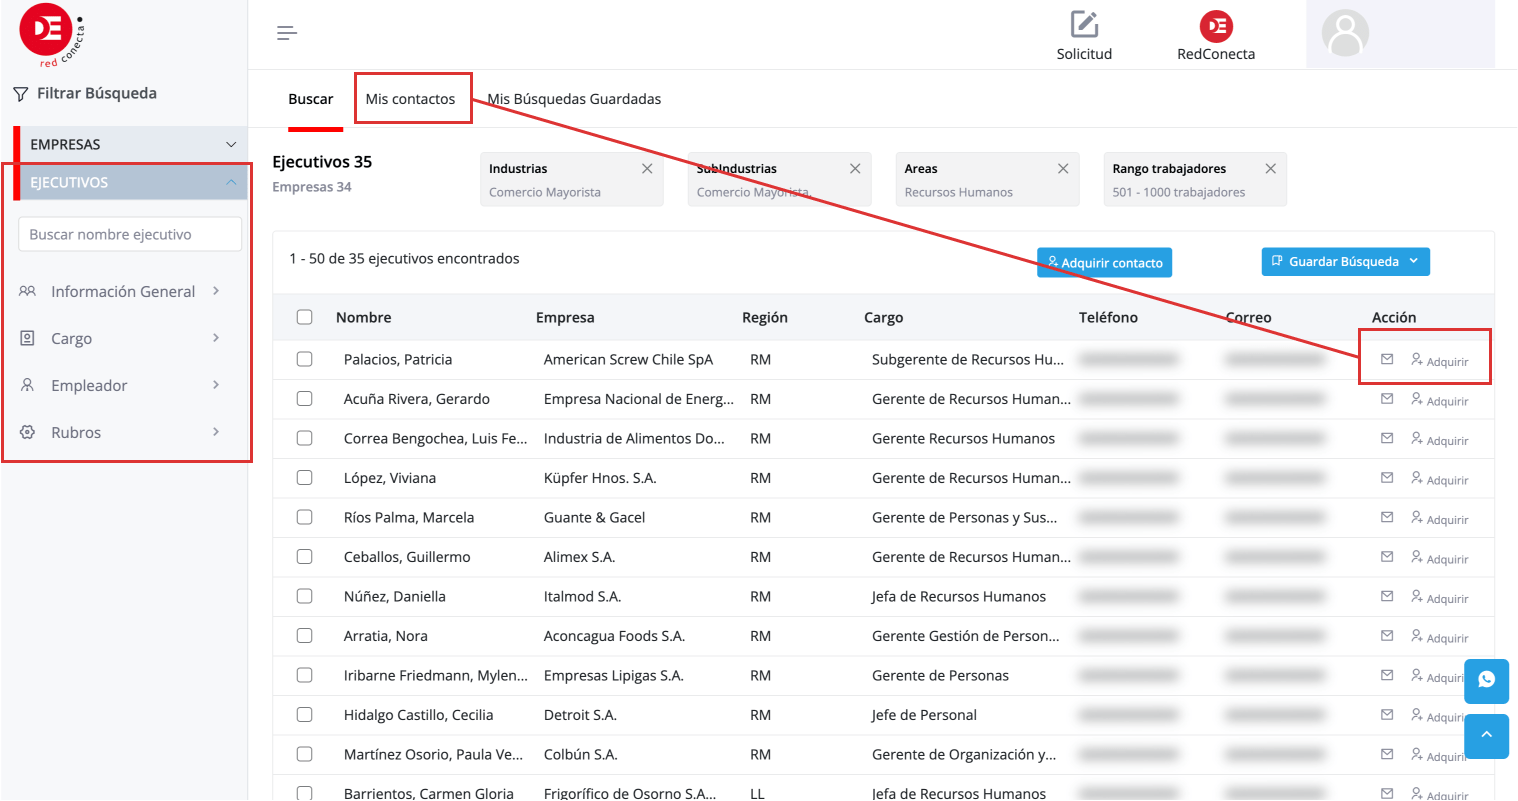Viewport: 1518px width, 801px height.
Task: Click mail icon for Correa Bengochea row
Action: (x=1387, y=438)
